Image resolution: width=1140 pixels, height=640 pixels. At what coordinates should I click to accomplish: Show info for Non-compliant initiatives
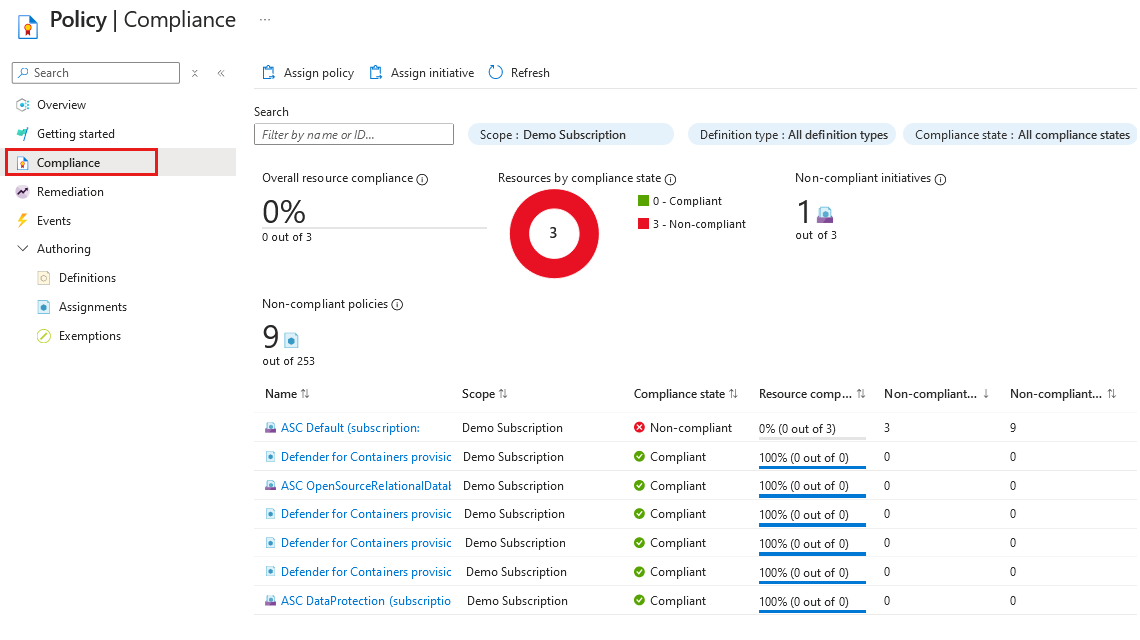point(940,180)
